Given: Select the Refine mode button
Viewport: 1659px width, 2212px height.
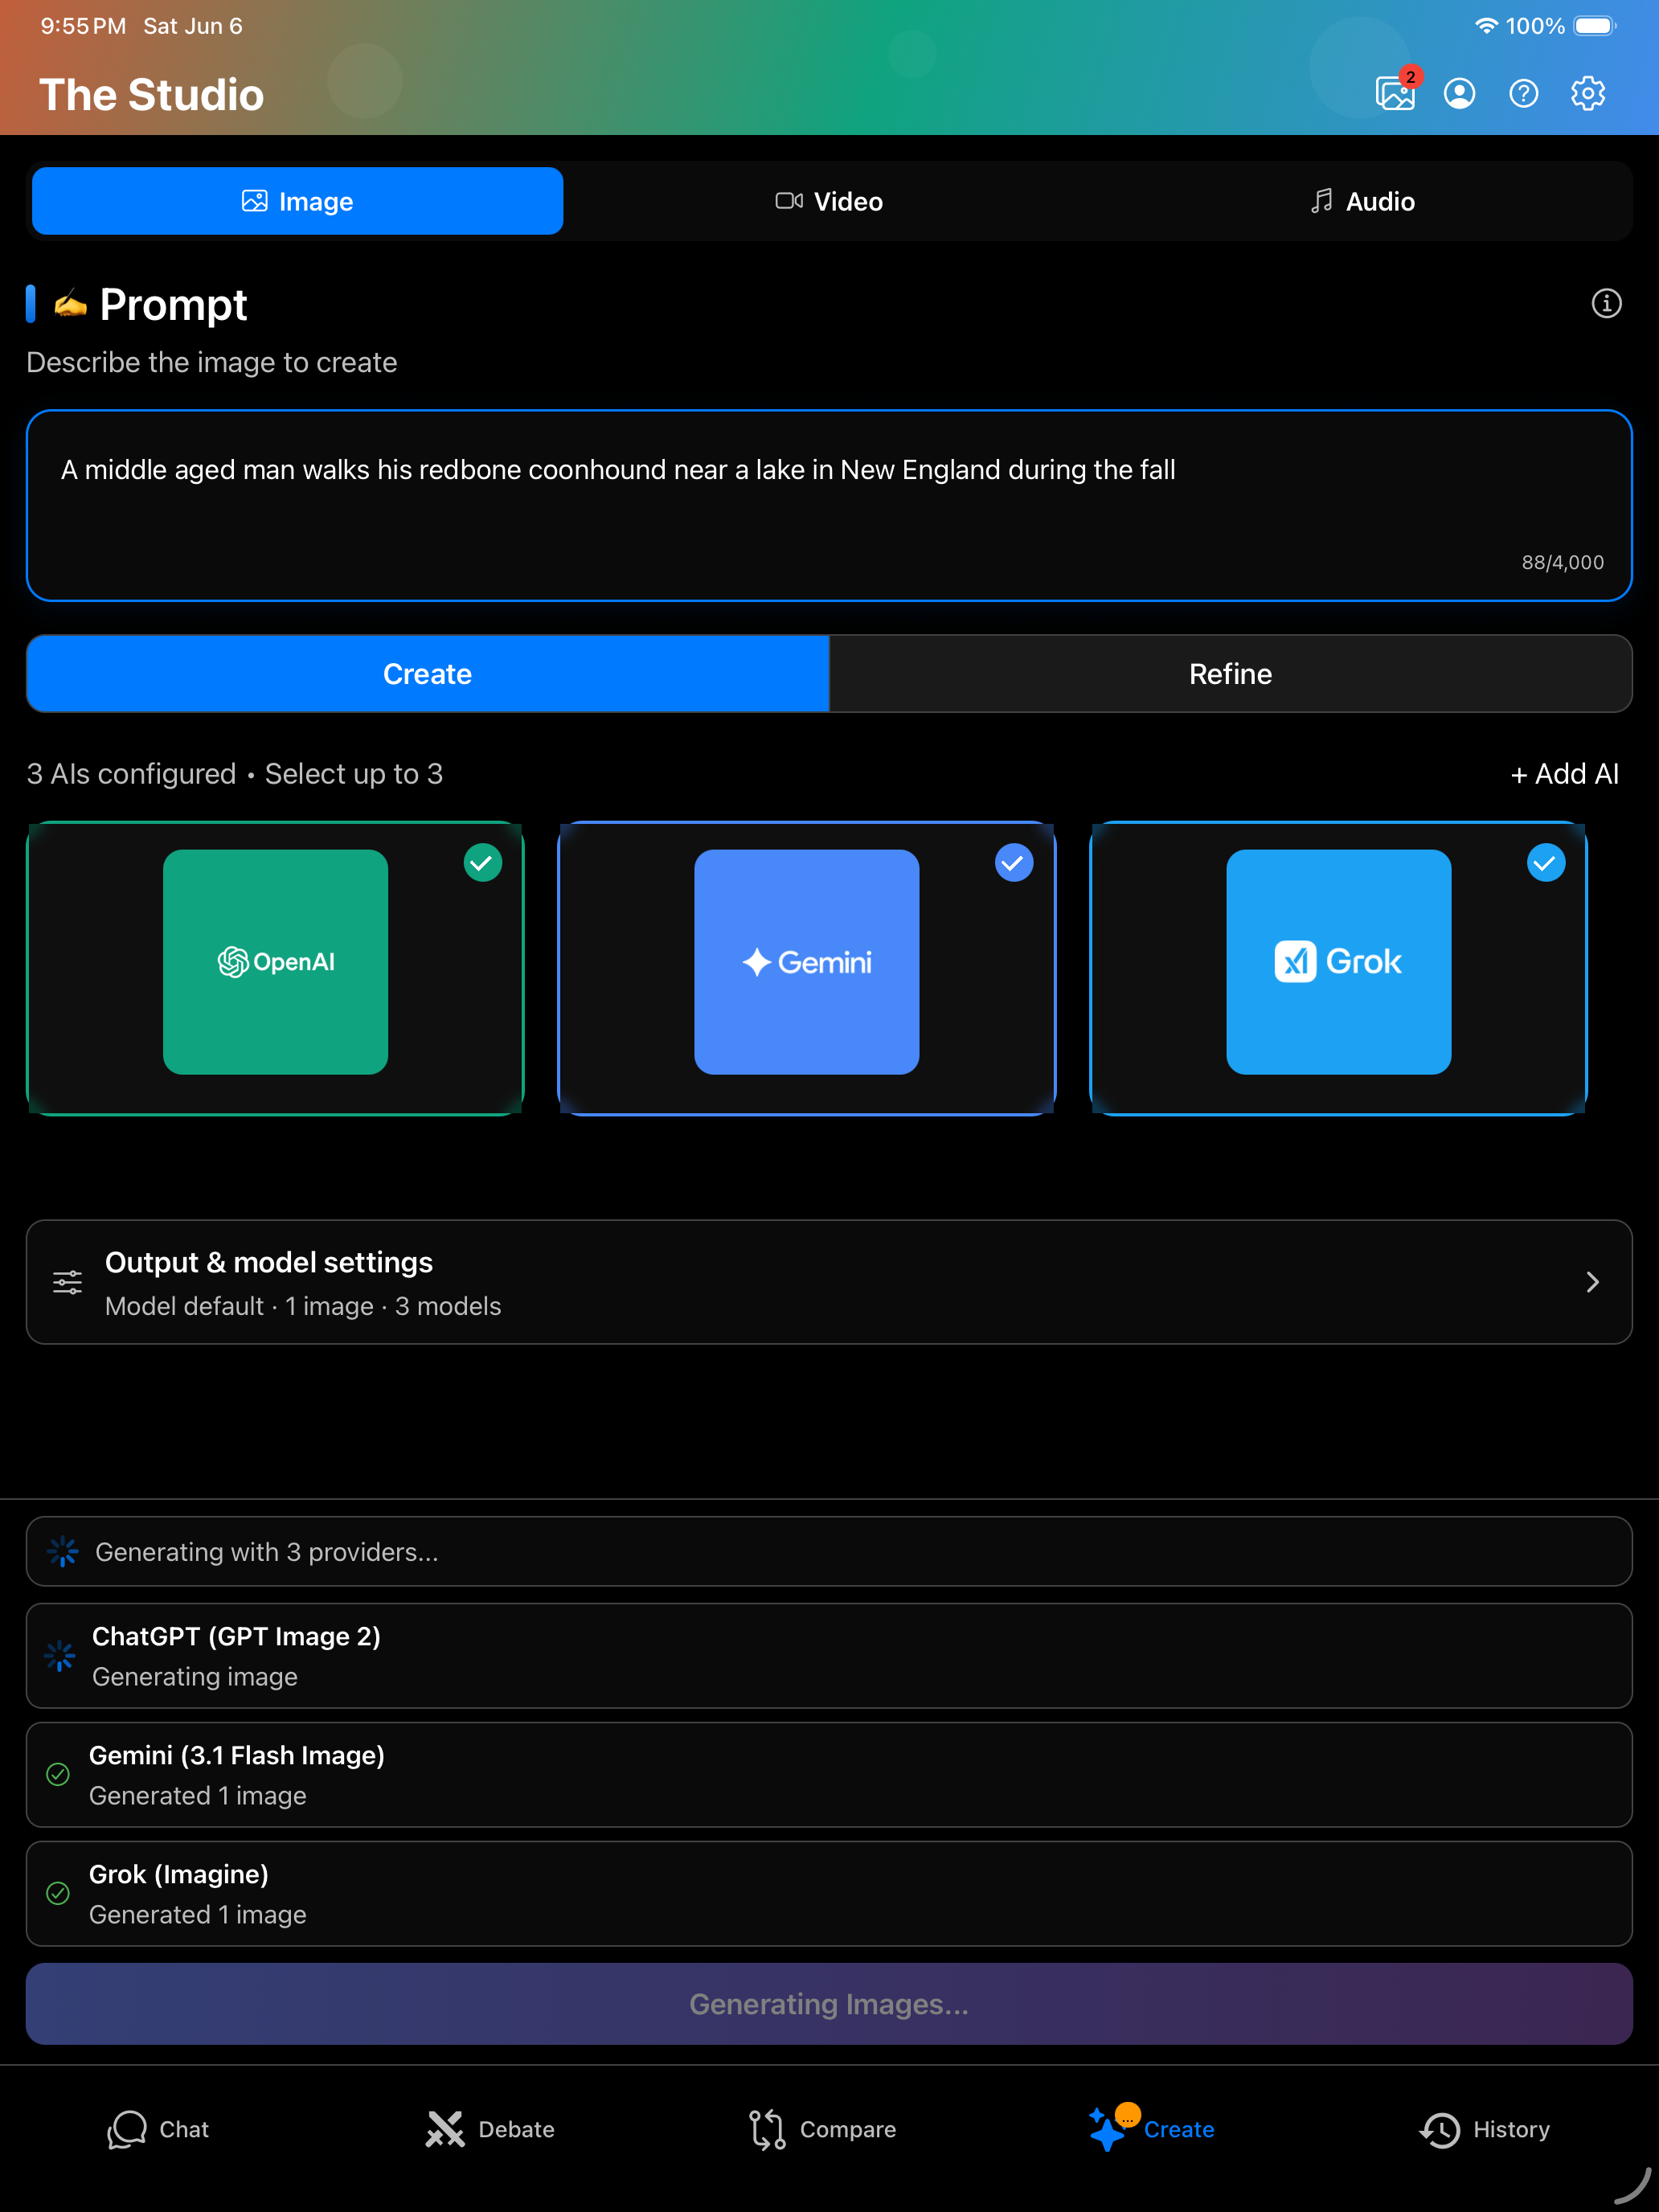Looking at the screenshot, I should pyautogui.click(x=1230, y=674).
